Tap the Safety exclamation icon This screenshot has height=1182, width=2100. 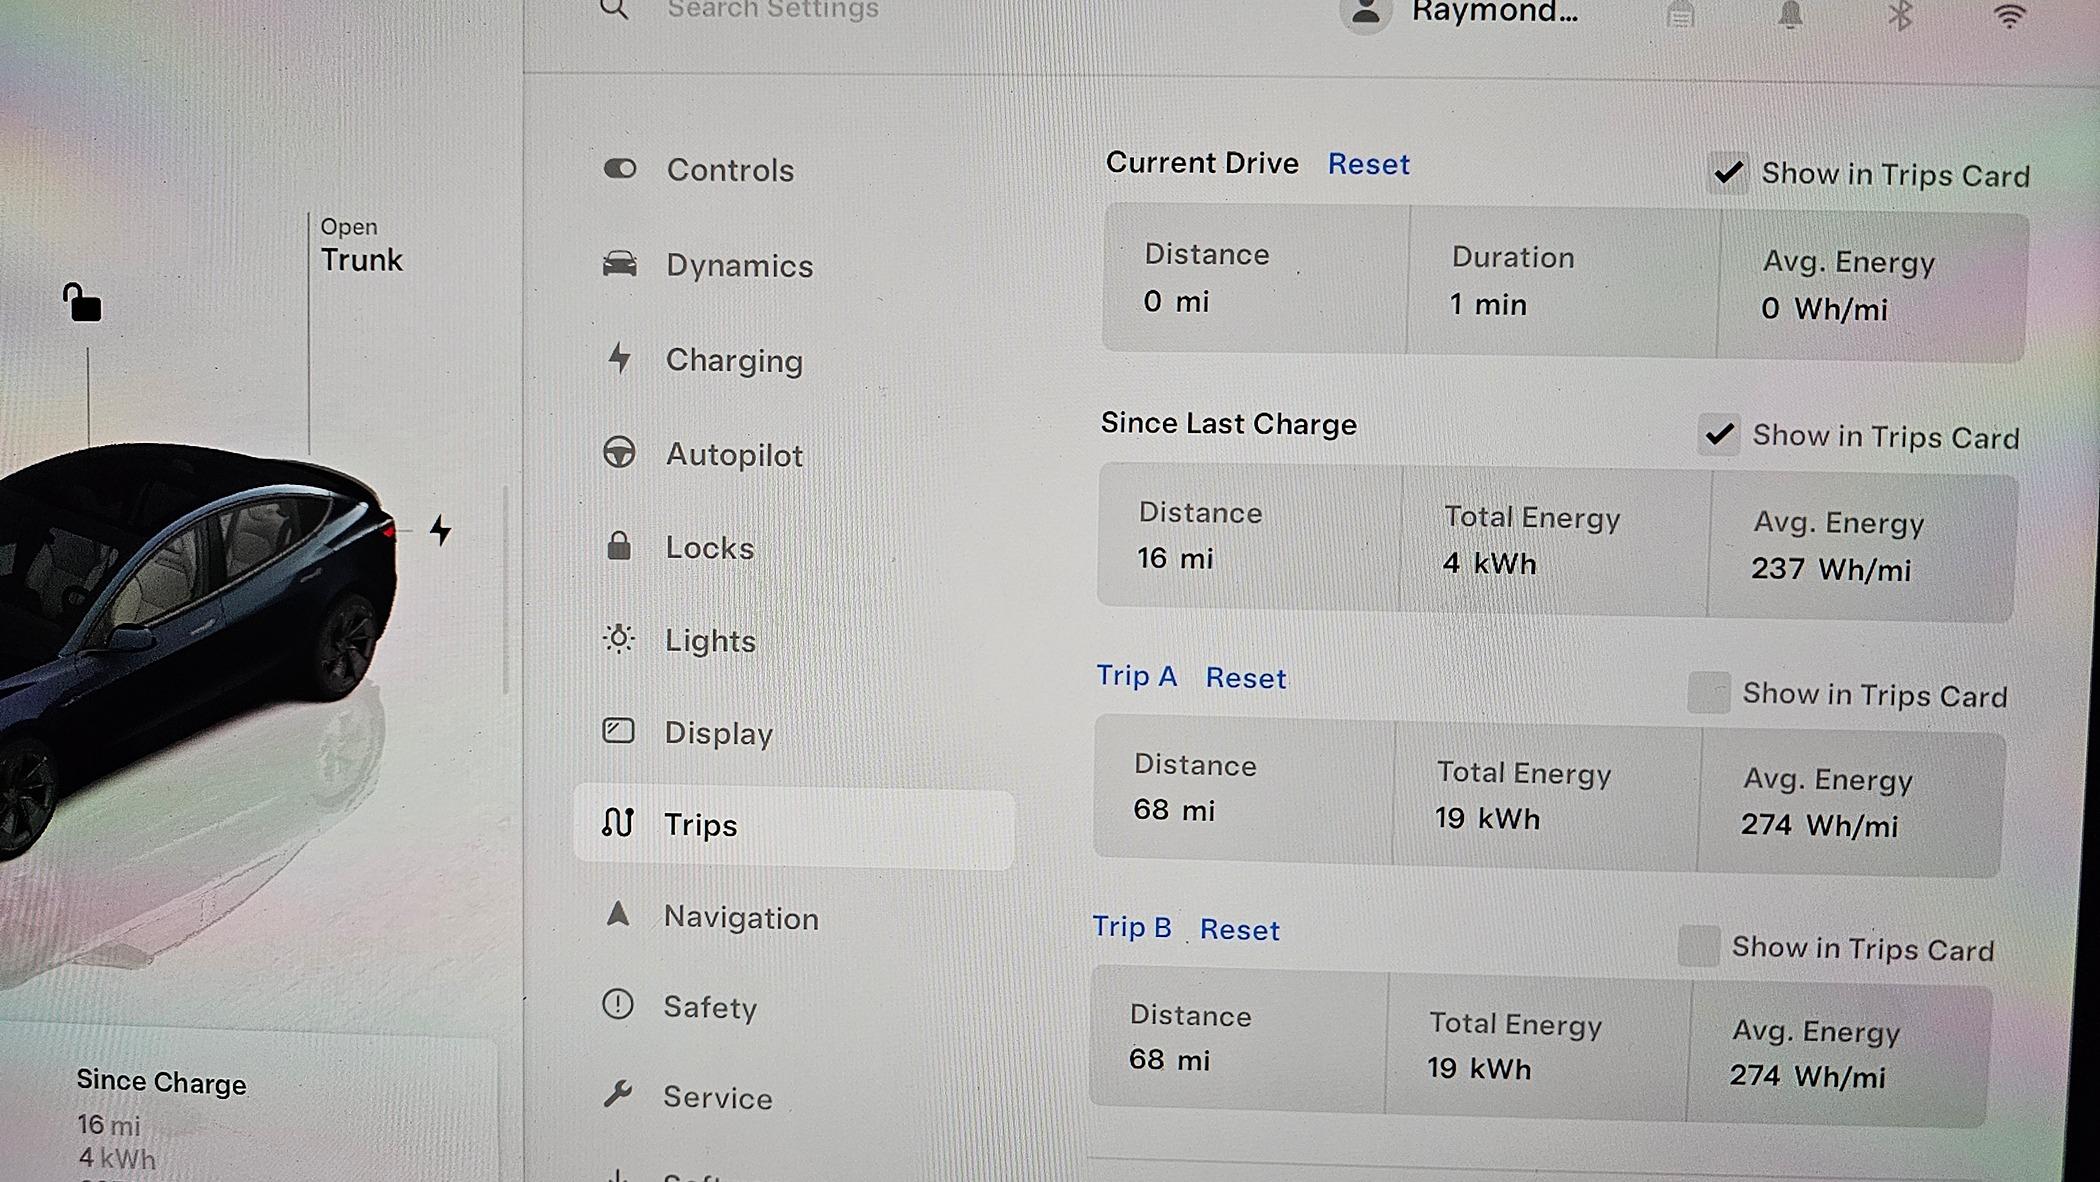coord(618,1004)
